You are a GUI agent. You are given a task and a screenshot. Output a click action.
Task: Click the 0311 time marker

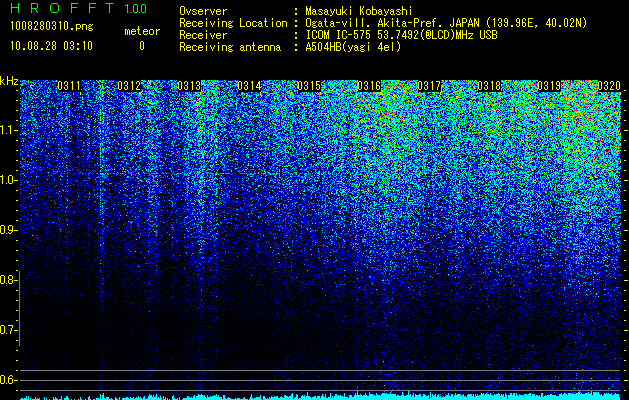tap(69, 86)
